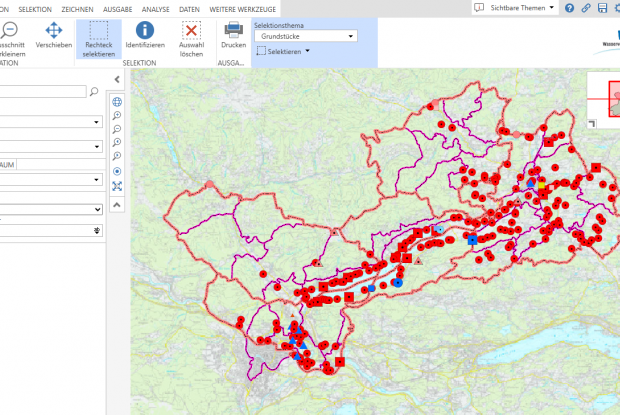Image resolution: width=620 pixels, height=415 pixels.
Task: Switch to the WEITERE WERKZEUGE tab
Action: (243, 9)
